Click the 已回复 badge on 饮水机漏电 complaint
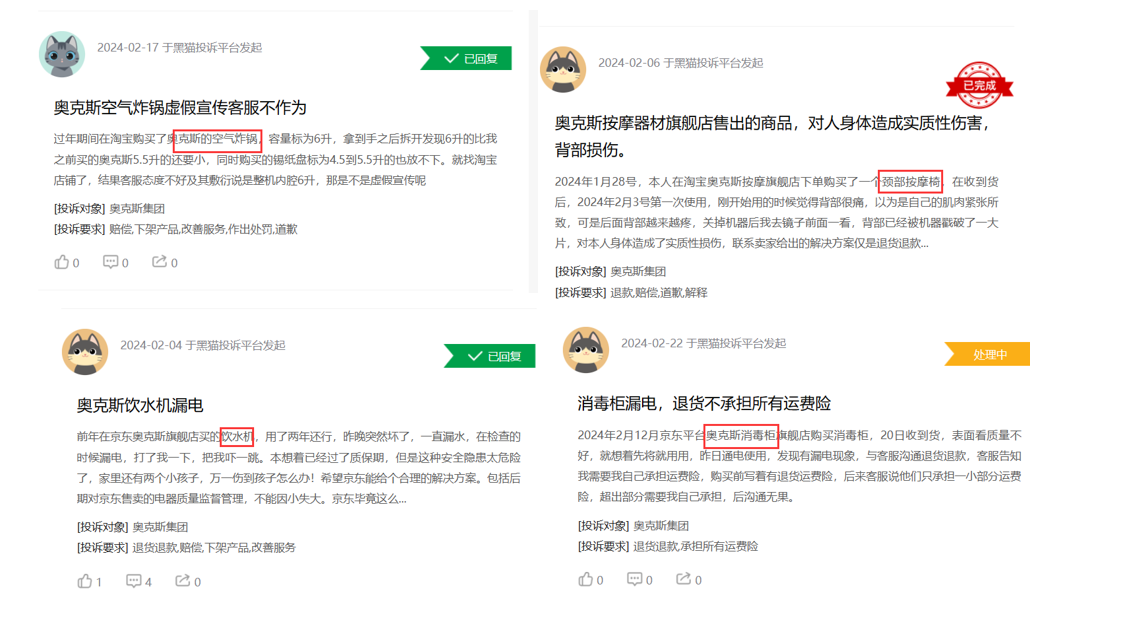 (x=490, y=356)
